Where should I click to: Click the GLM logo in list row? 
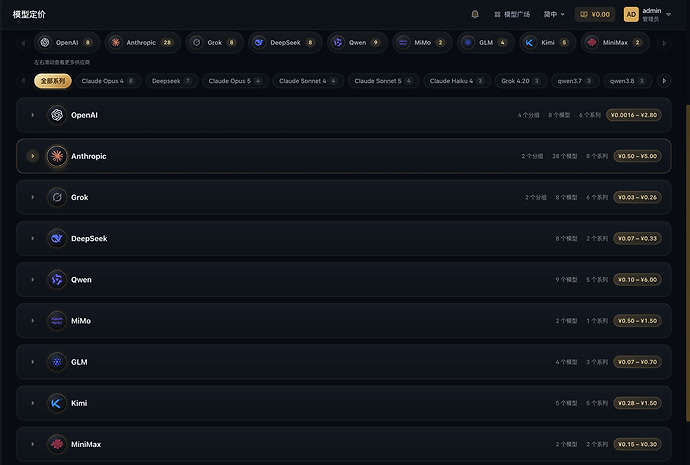pos(57,362)
